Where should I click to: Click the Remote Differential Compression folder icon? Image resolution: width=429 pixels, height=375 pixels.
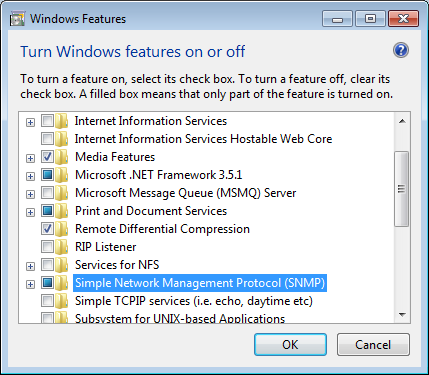62,229
